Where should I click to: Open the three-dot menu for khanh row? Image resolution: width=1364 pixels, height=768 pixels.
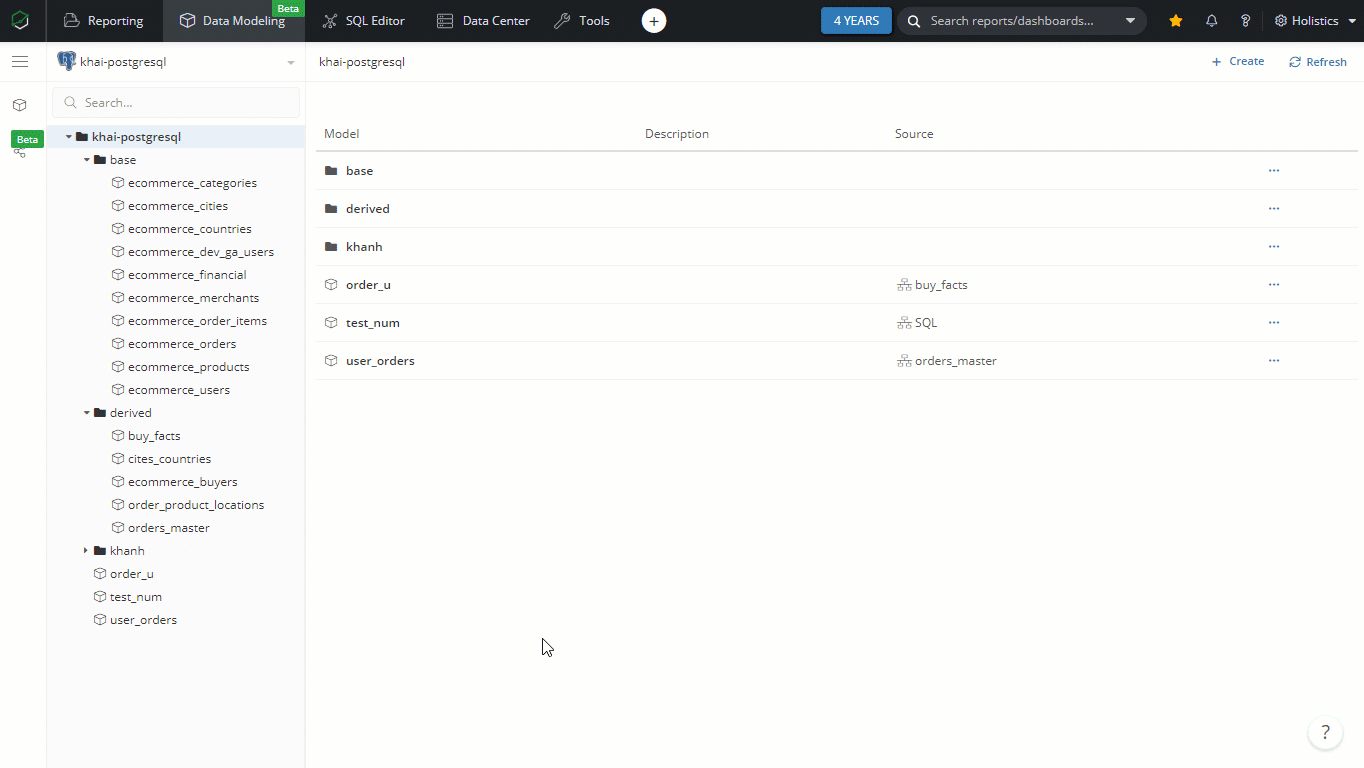(1274, 247)
